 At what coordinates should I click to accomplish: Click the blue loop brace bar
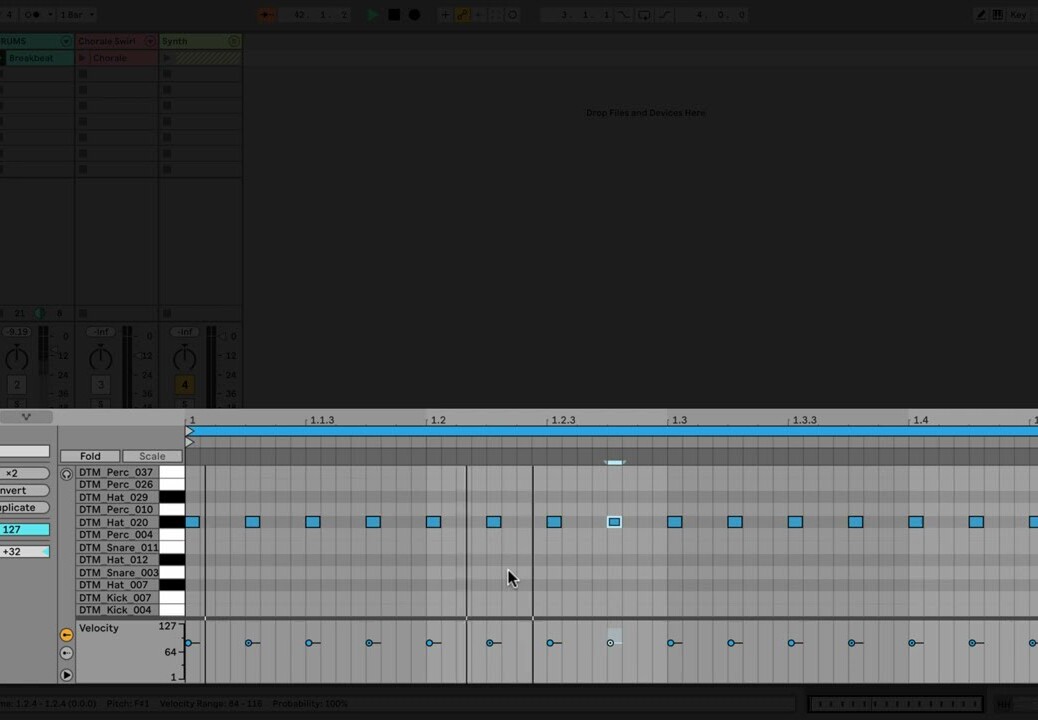pos(615,431)
